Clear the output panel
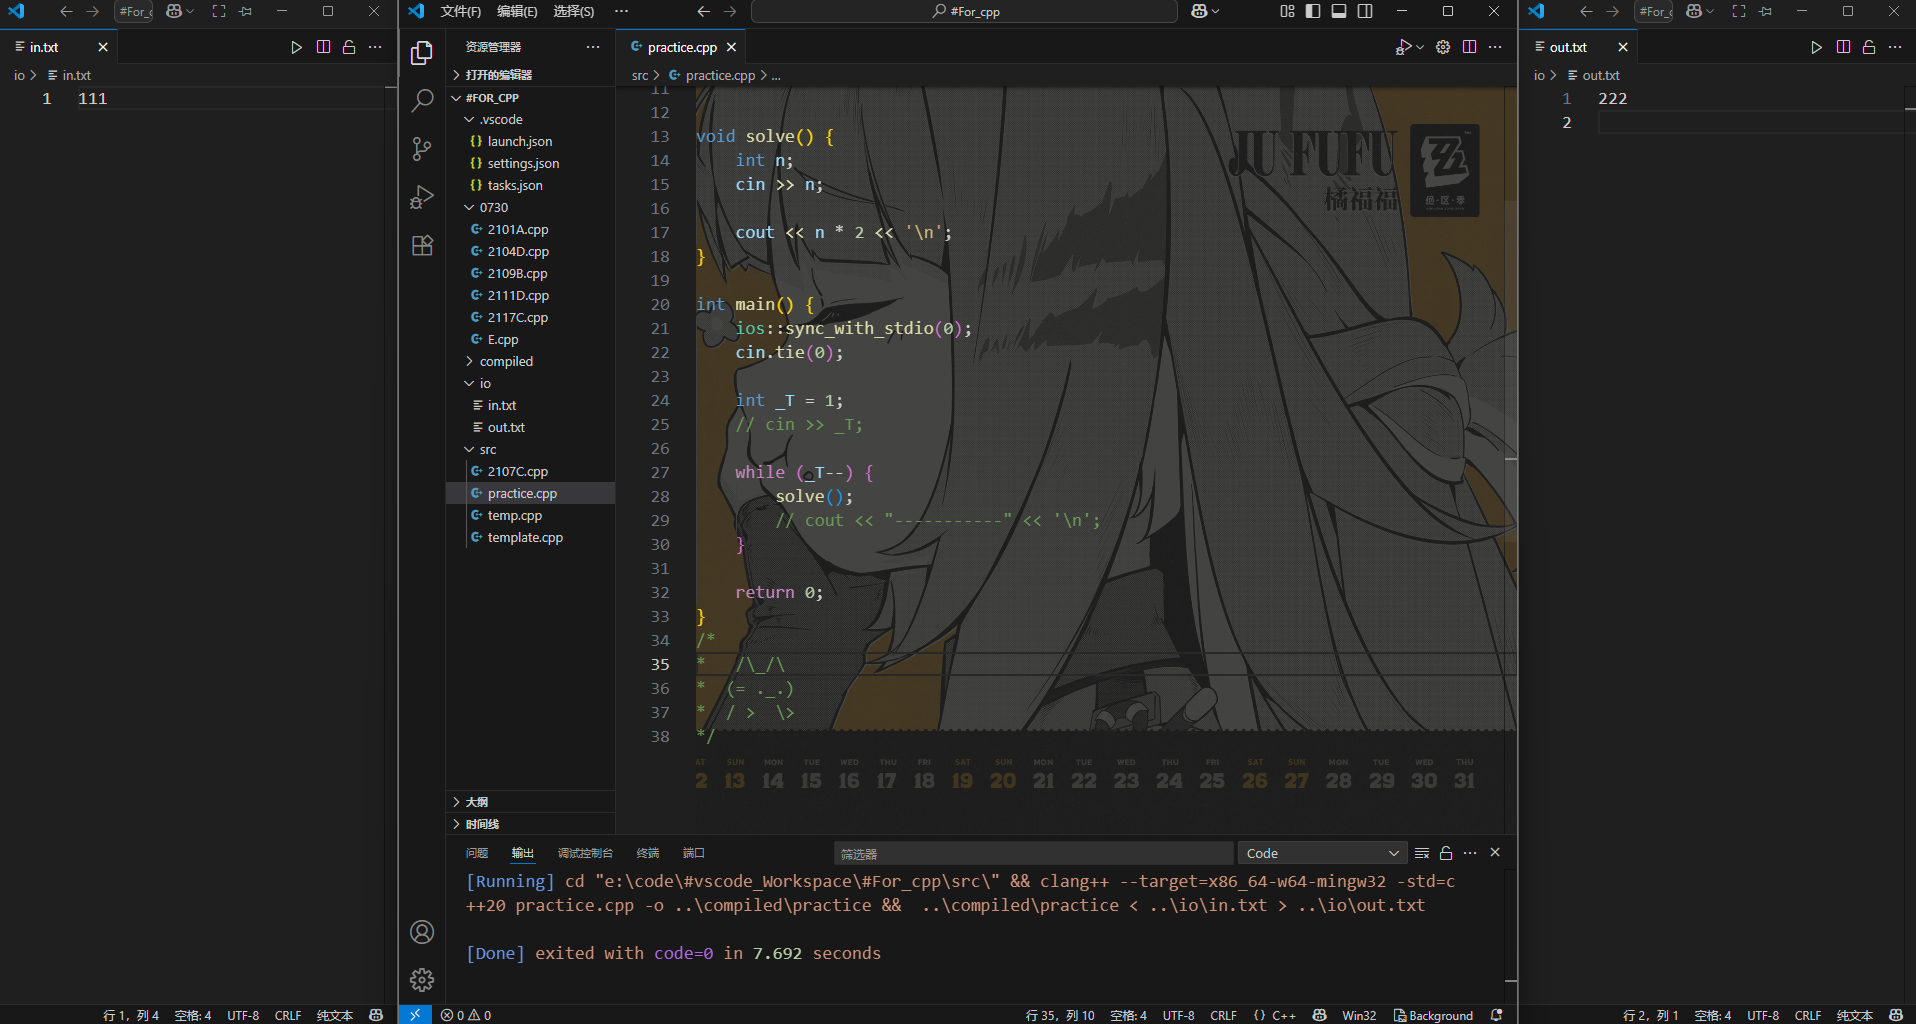The height and width of the screenshot is (1024, 1916). coord(1421,853)
